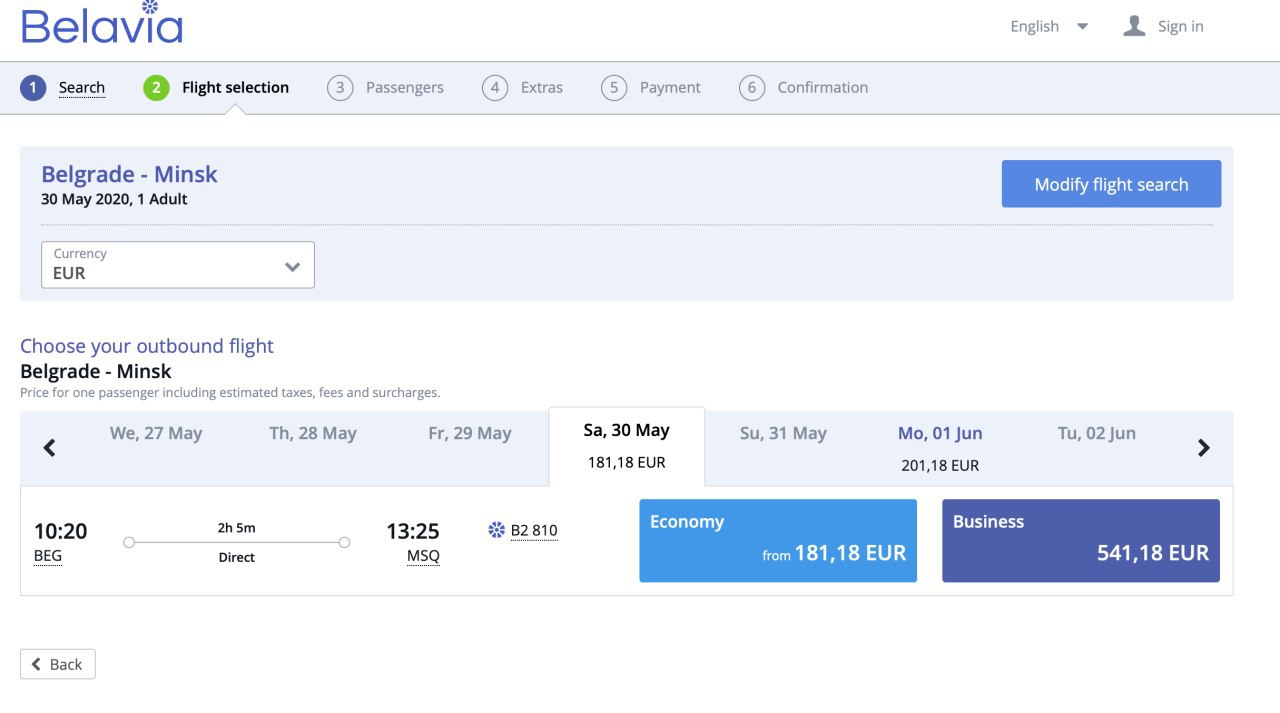The height and width of the screenshot is (713, 1280).
Task: Go to the Search step
Action: (x=82, y=88)
